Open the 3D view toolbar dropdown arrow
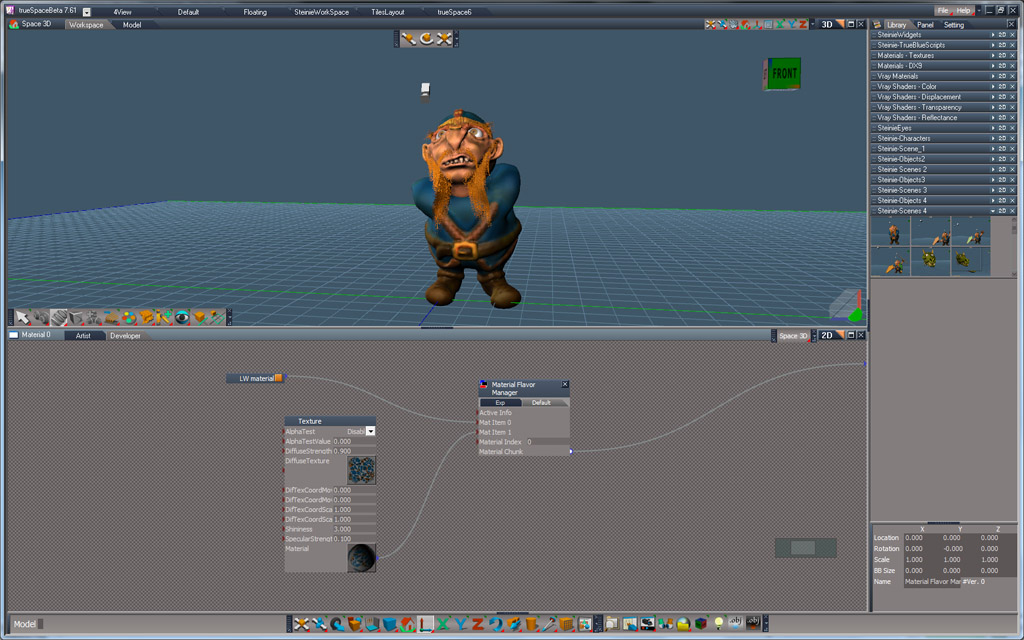This screenshot has width=1024, height=640. point(812,24)
